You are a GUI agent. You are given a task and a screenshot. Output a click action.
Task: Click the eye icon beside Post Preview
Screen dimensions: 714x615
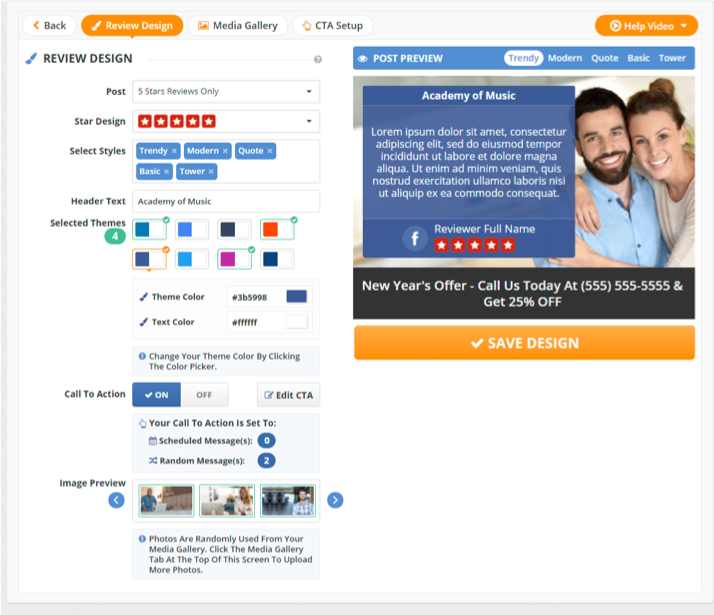[362, 59]
